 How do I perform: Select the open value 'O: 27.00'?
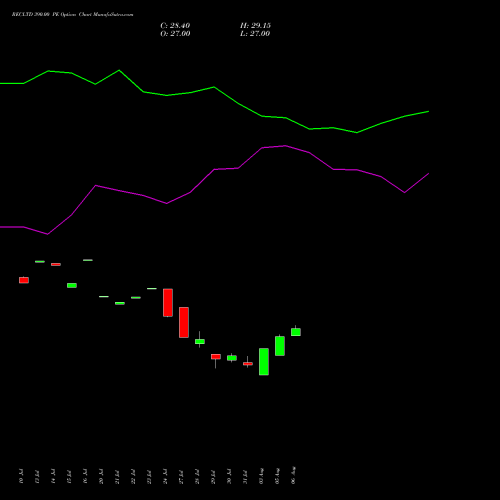point(175,34)
